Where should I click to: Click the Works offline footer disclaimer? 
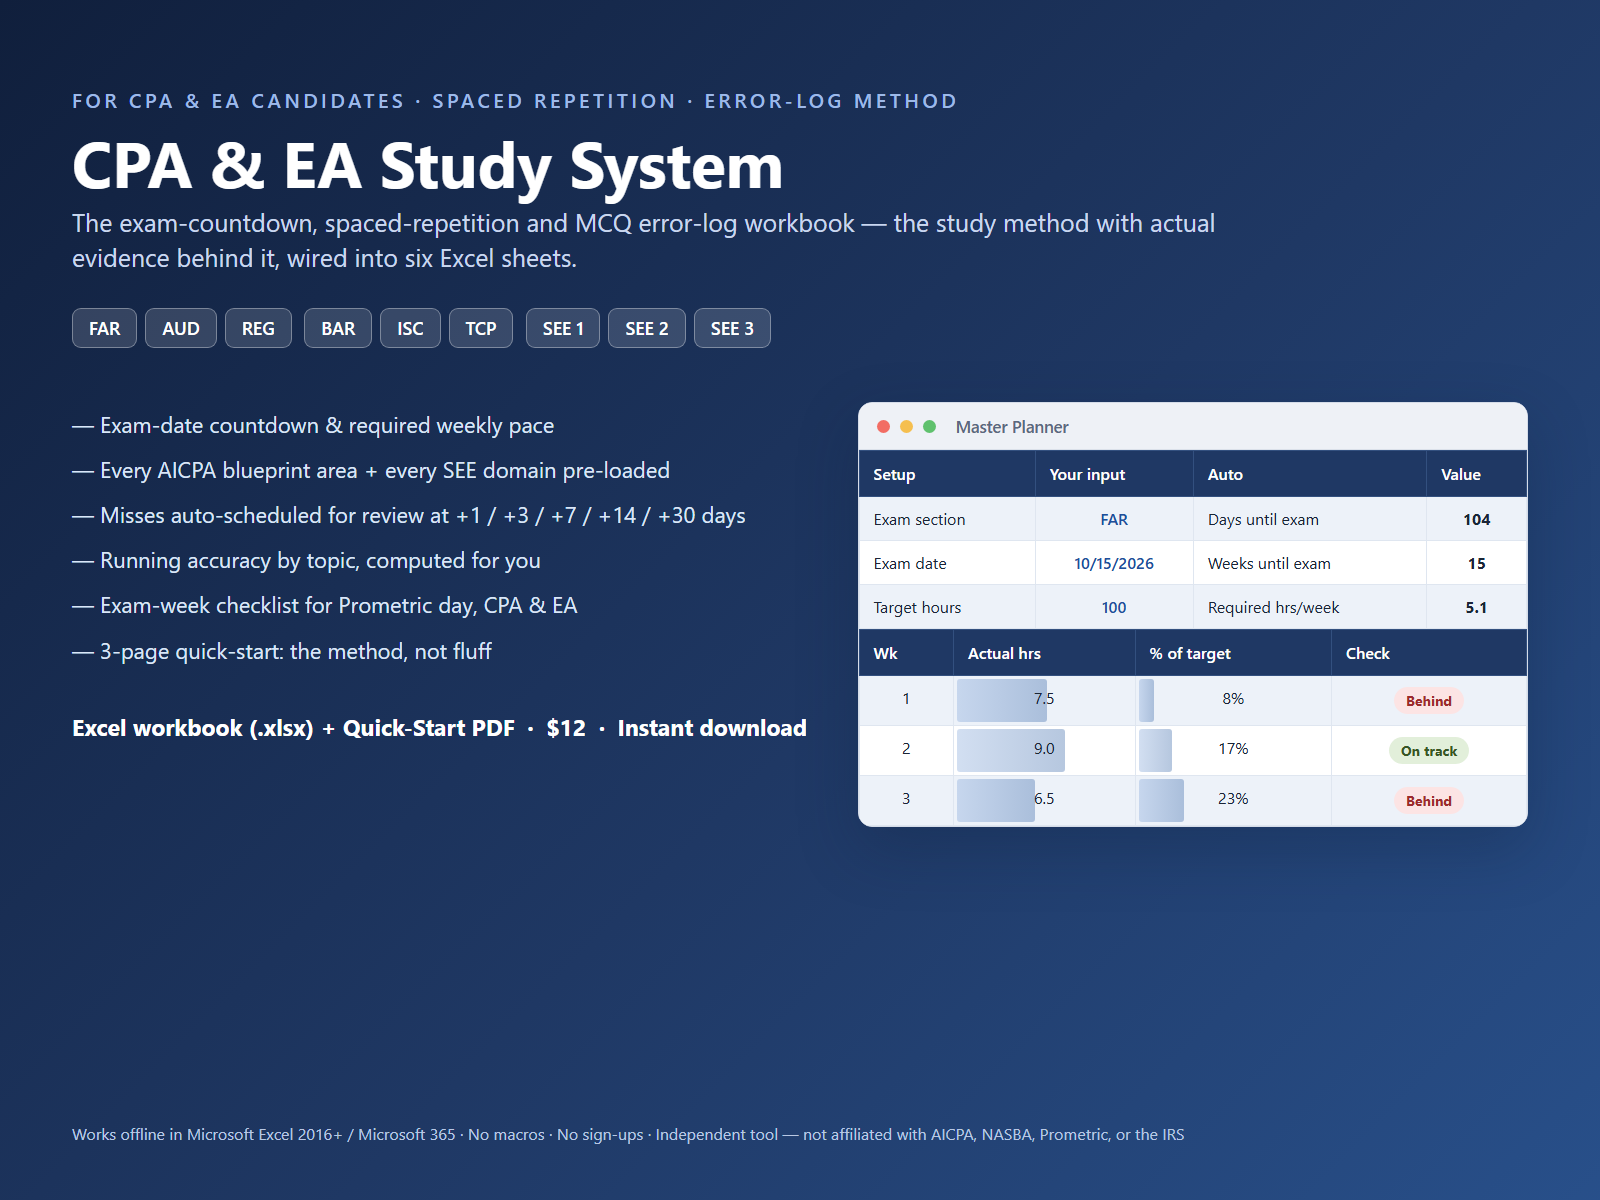pos(628,1134)
